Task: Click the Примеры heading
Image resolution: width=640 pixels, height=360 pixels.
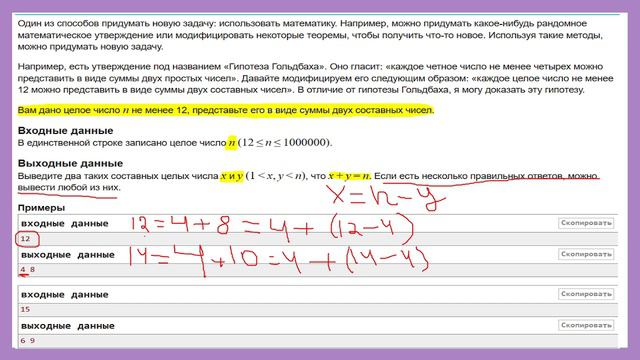Action: tap(41, 208)
